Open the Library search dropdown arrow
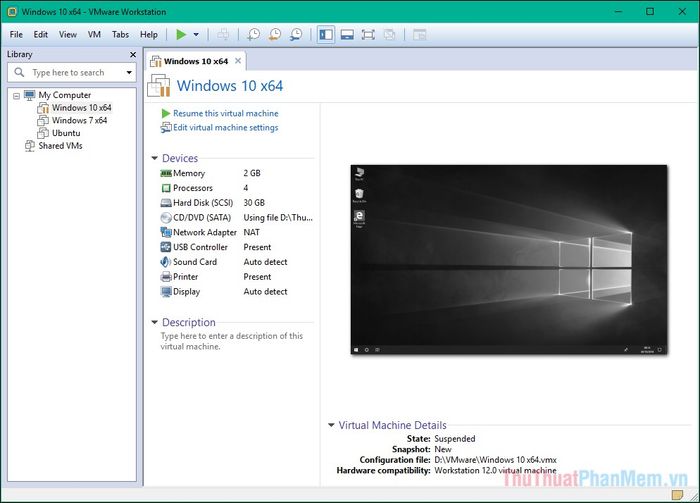700x503 pixels. coord(129,72)
